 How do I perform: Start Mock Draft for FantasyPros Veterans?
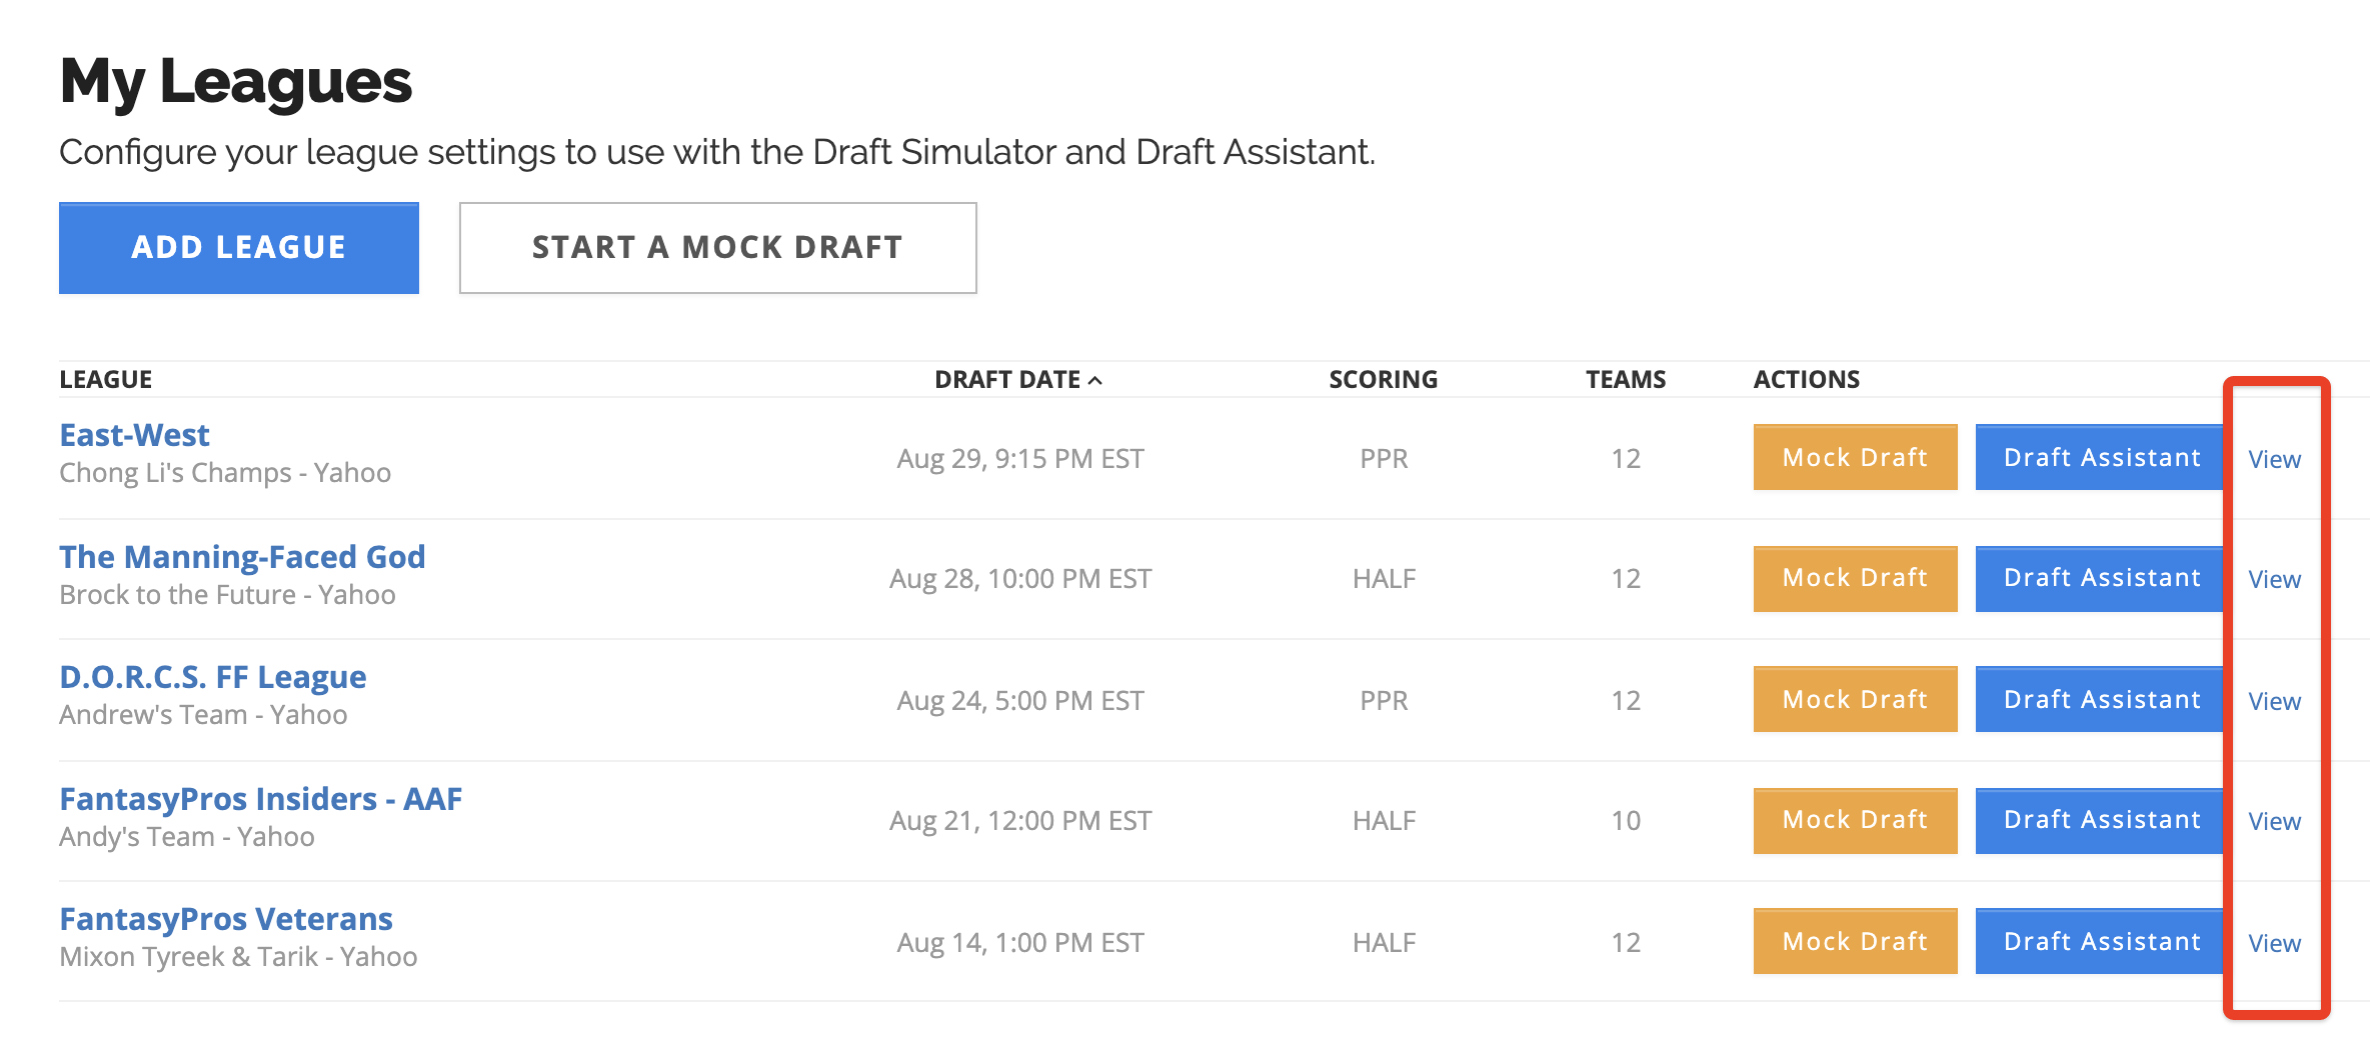[1854, 942]
